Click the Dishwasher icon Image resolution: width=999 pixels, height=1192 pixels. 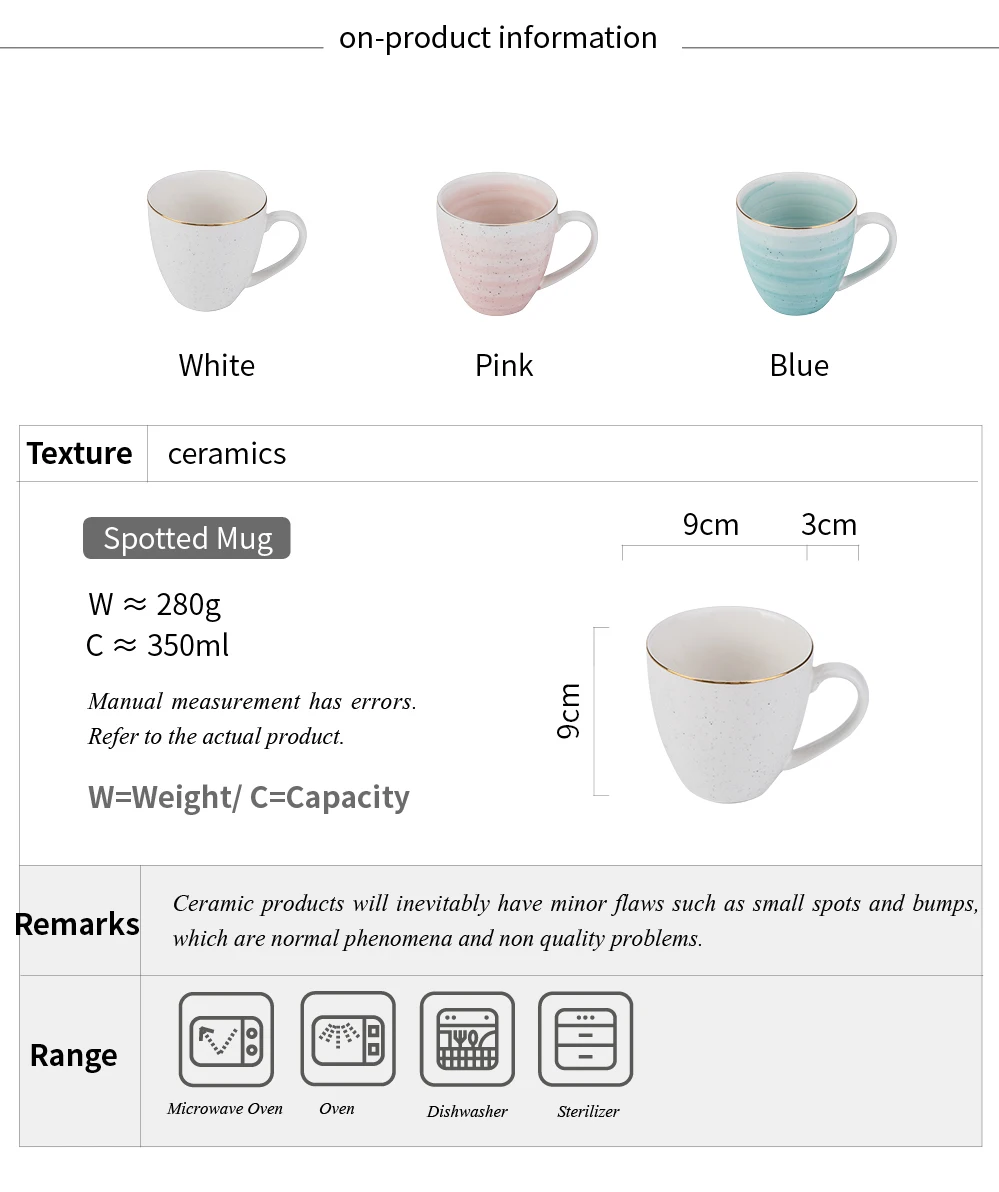coord(467,1039)
